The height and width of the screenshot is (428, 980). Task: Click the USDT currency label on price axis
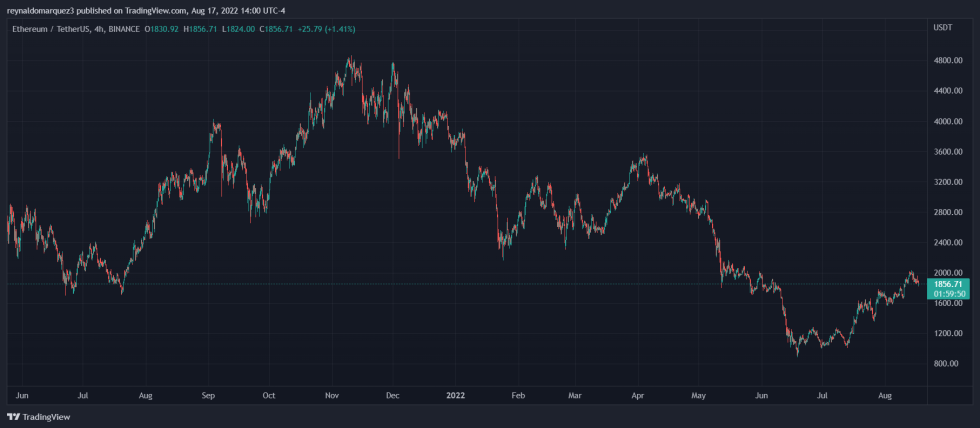(942, 29)
